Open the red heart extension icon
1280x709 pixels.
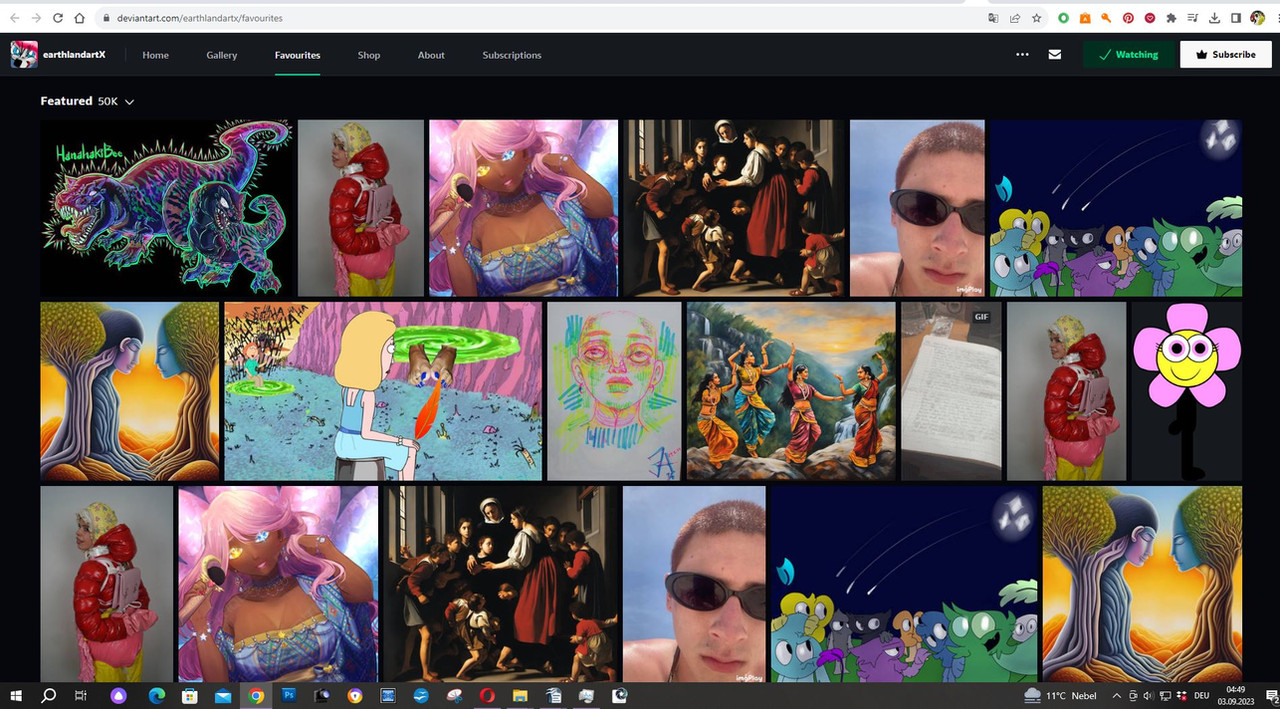coord(1150,18)
